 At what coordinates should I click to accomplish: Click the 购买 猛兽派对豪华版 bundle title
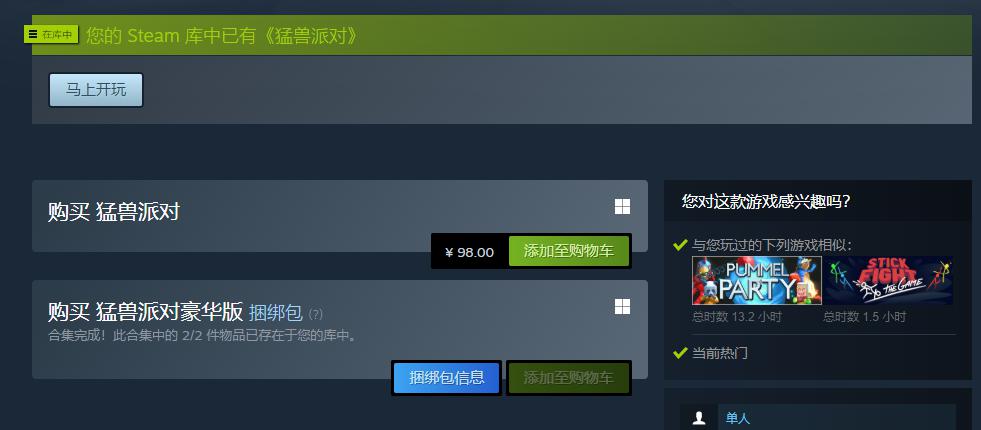145,312
